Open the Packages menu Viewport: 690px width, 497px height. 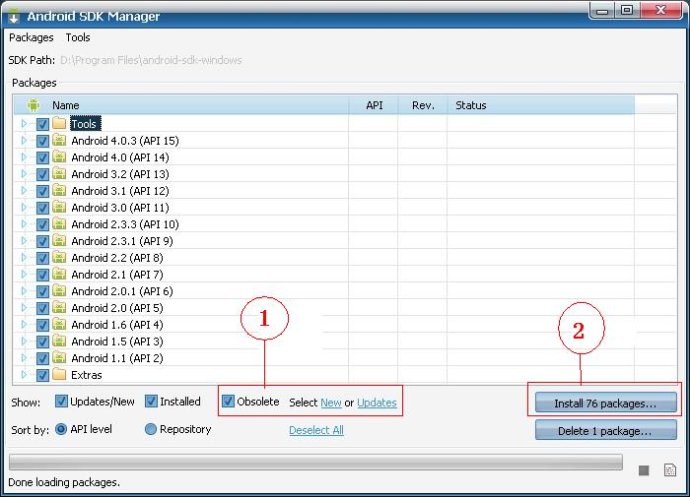31,38
